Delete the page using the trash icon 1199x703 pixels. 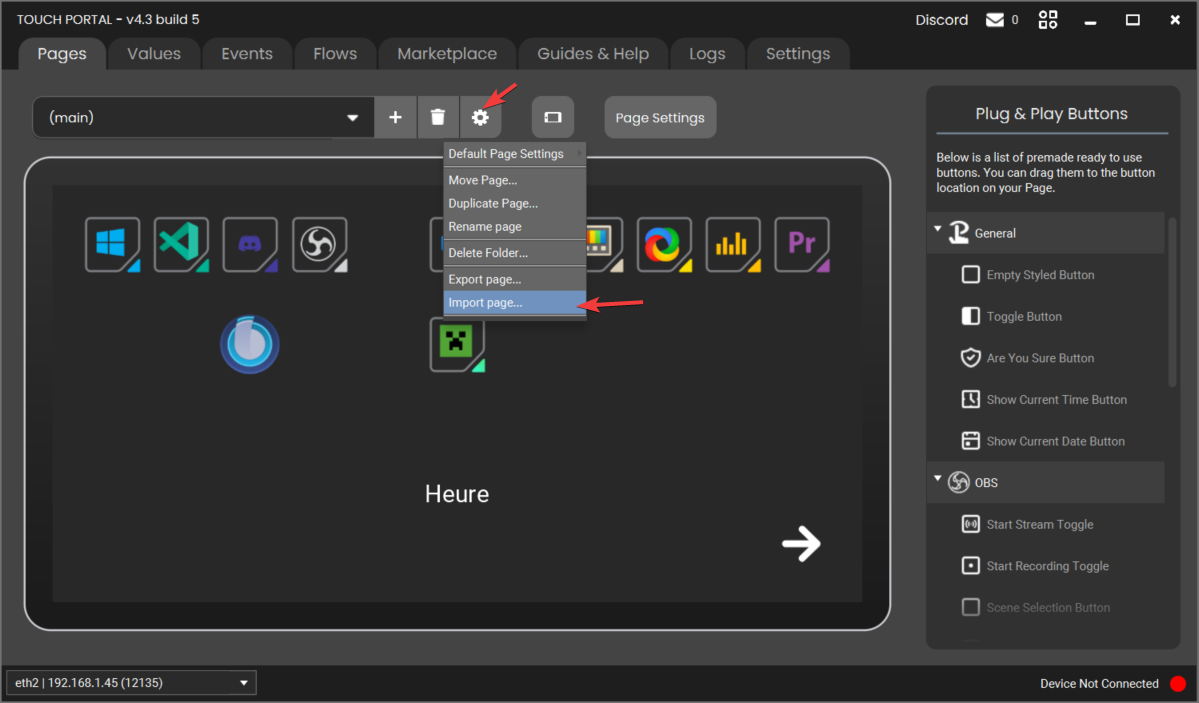(x=437, y=117)
